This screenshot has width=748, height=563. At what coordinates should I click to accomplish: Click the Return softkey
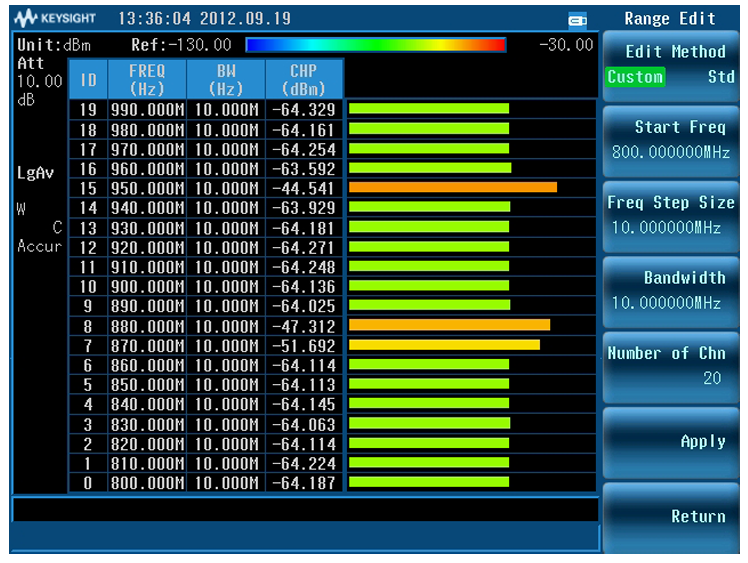671,517
